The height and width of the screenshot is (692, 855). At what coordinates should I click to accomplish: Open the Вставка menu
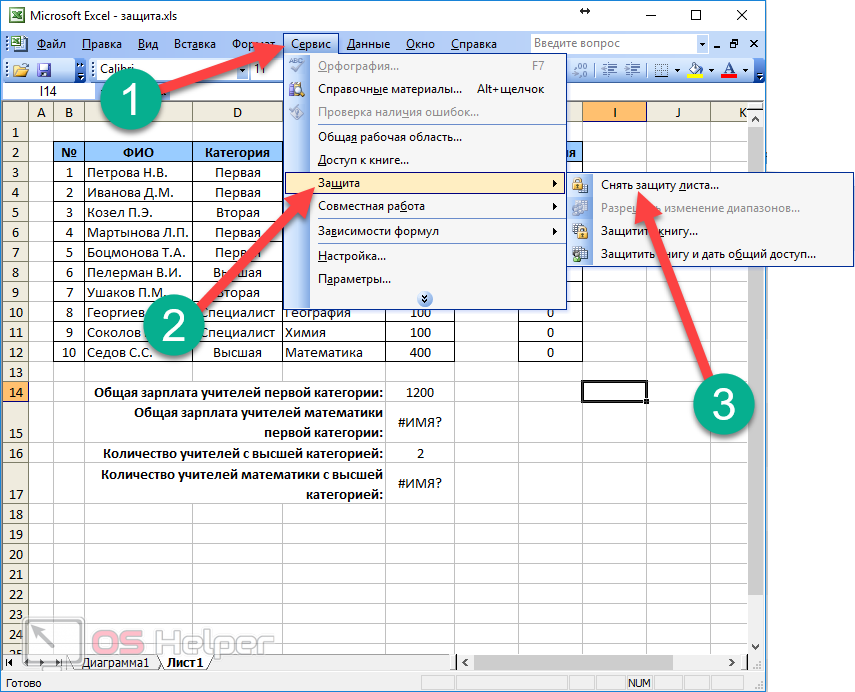point(195,44)
